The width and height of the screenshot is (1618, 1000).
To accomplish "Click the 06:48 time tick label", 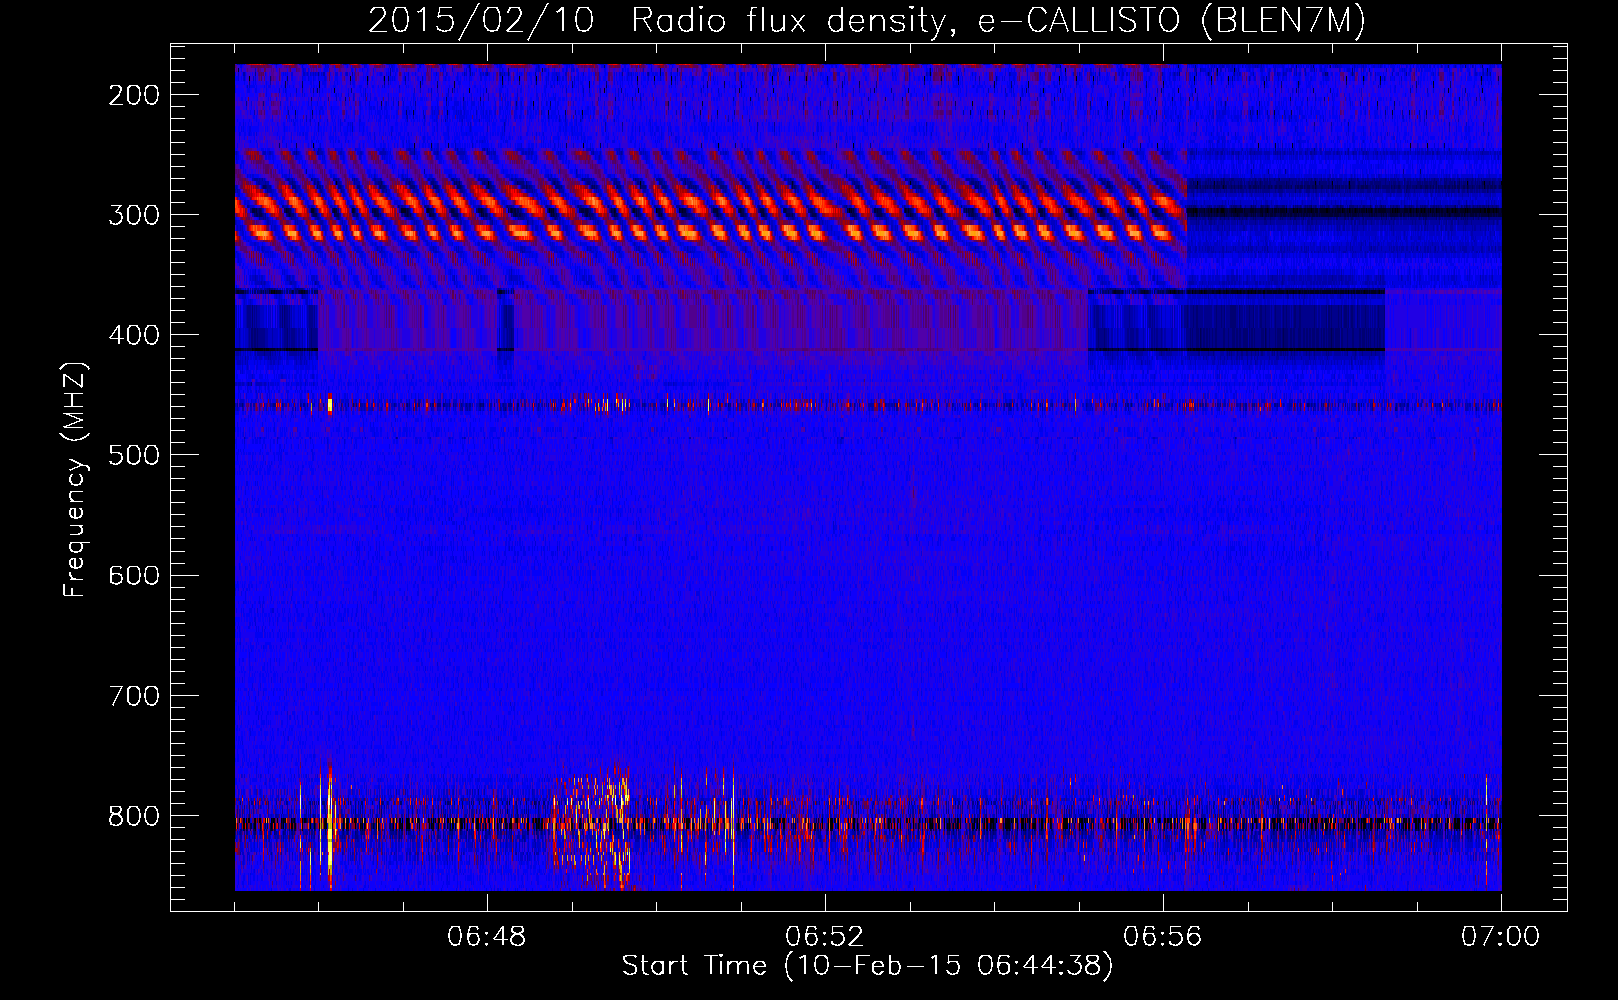I will 487,937.
